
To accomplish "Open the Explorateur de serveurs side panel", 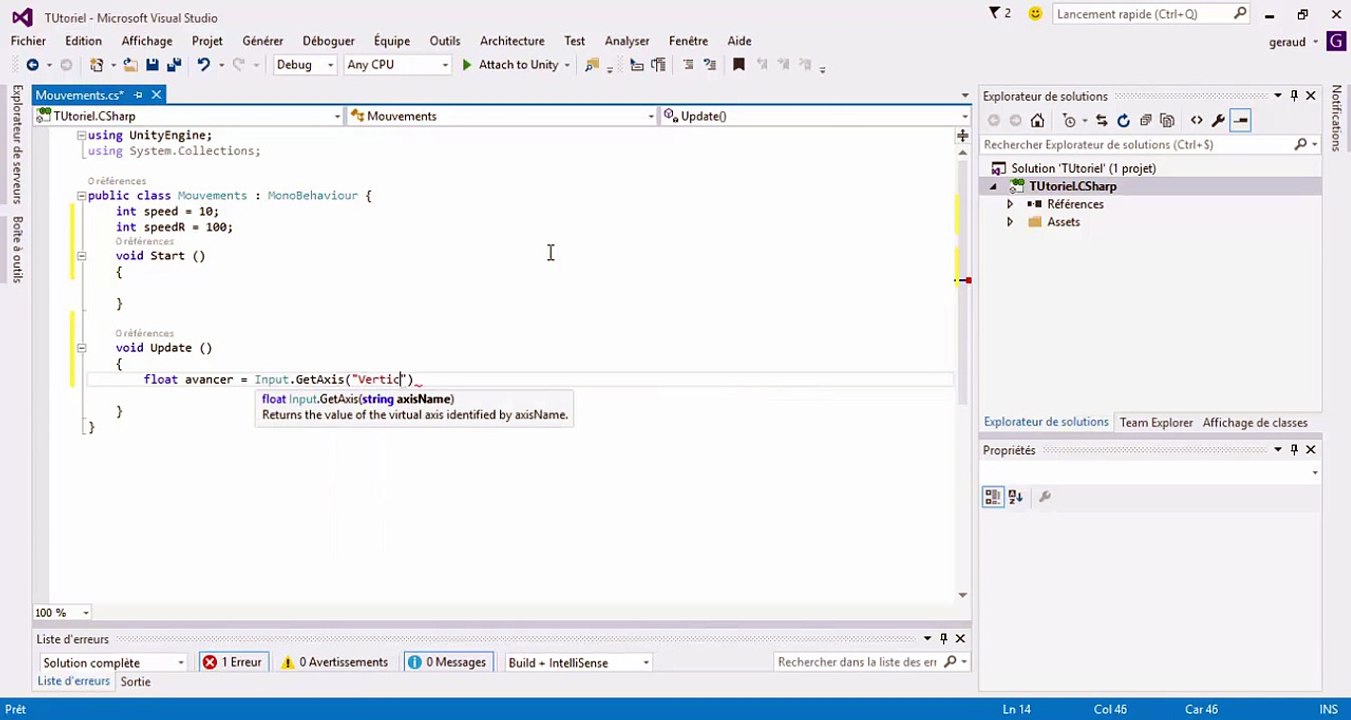I will (17, 144).
